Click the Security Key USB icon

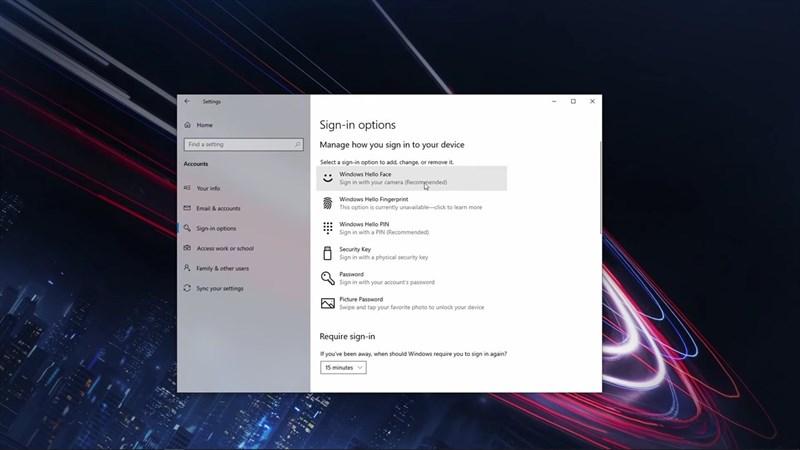(328, 253)
